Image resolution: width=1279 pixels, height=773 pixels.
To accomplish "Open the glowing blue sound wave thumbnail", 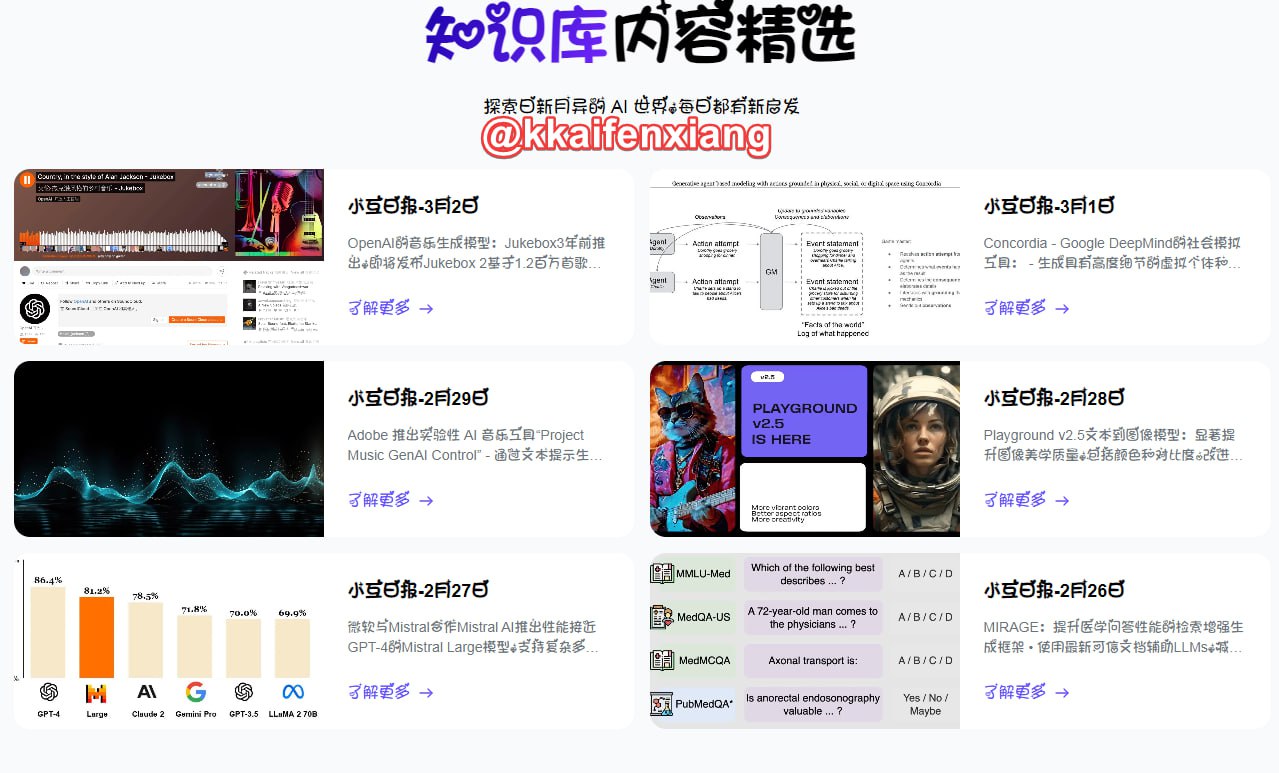I will point(169,449).
